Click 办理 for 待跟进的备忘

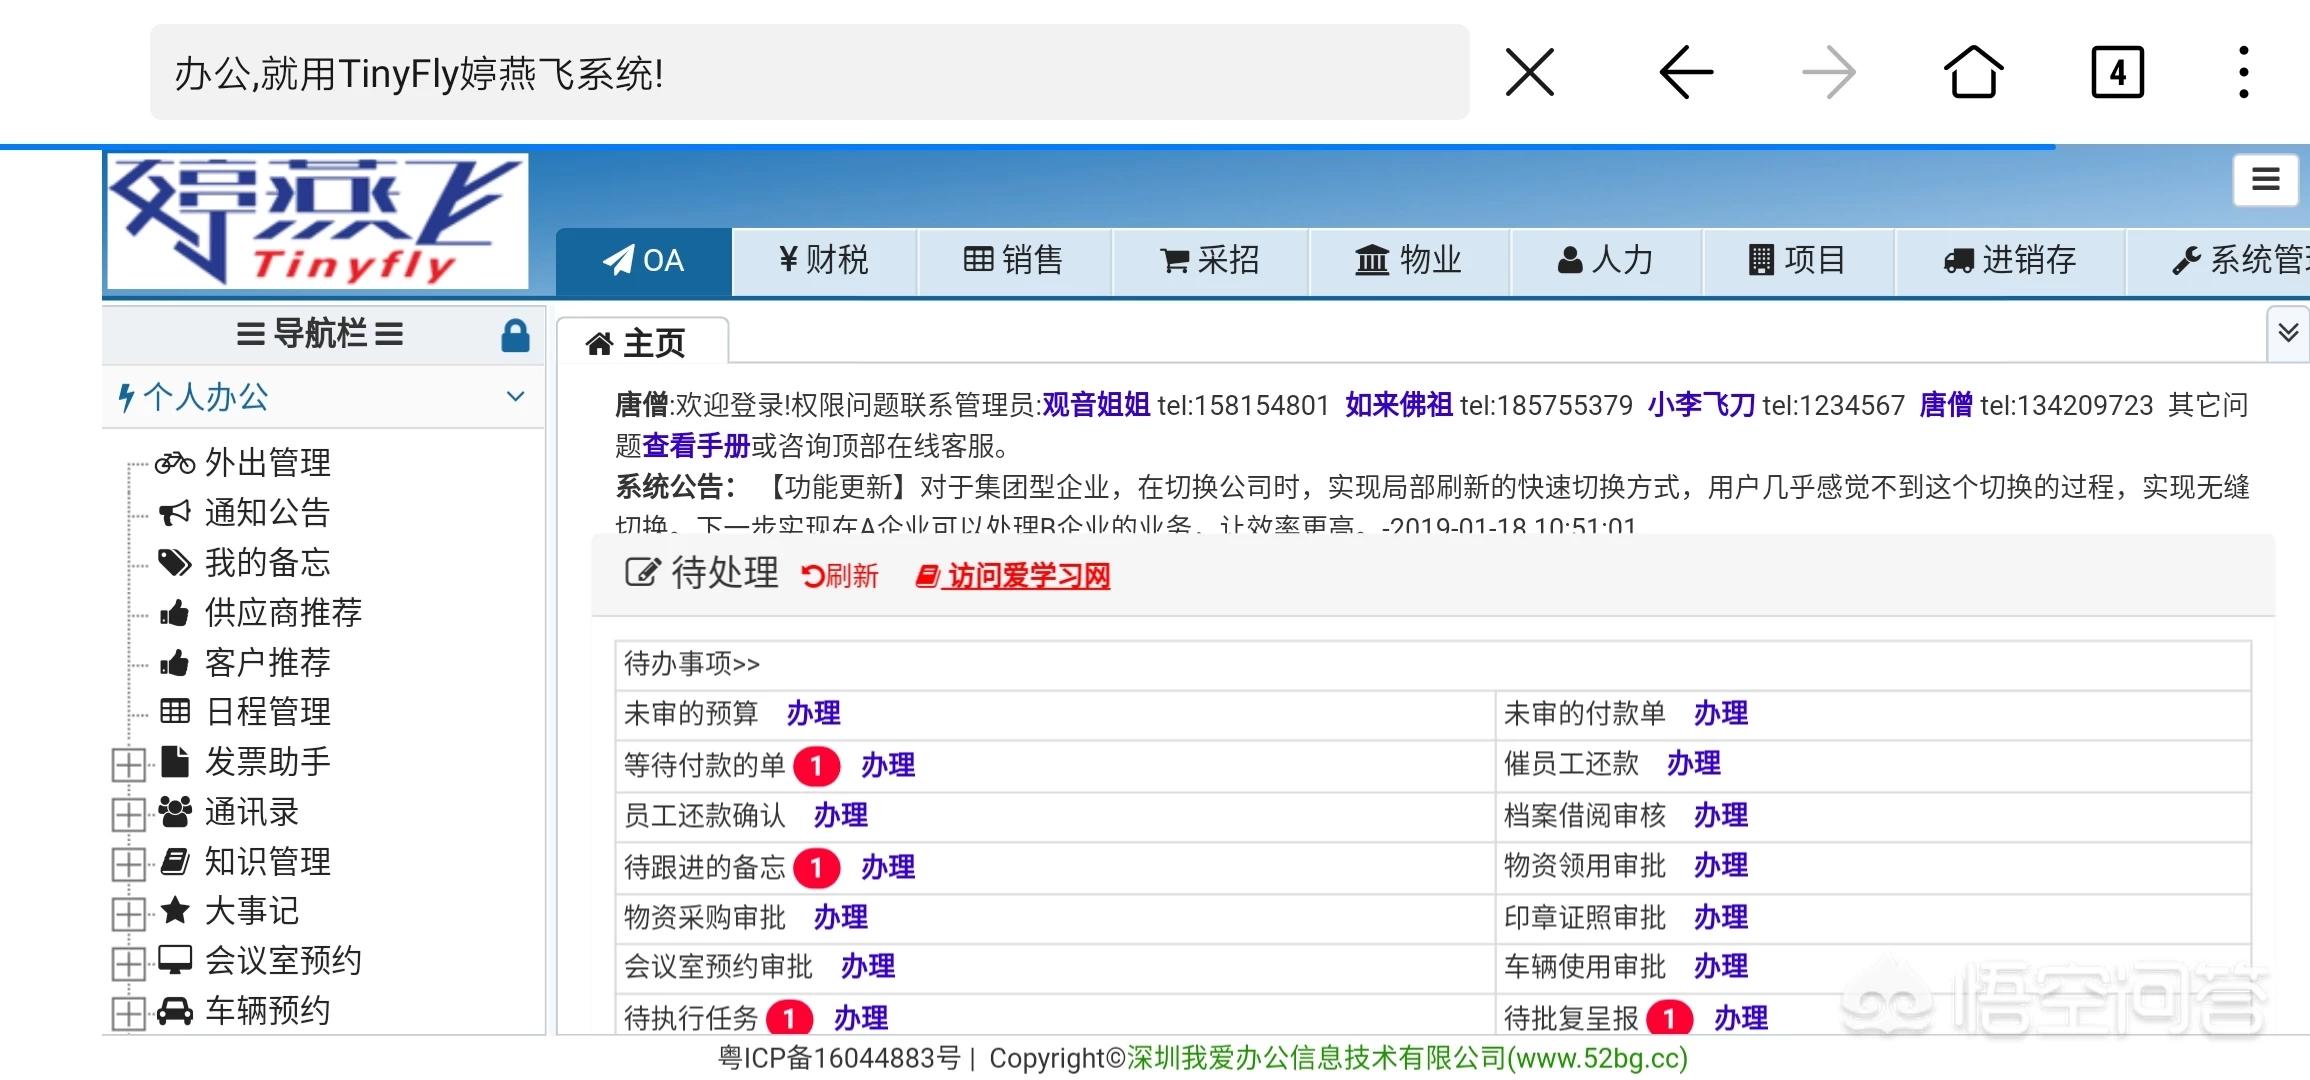888,868
